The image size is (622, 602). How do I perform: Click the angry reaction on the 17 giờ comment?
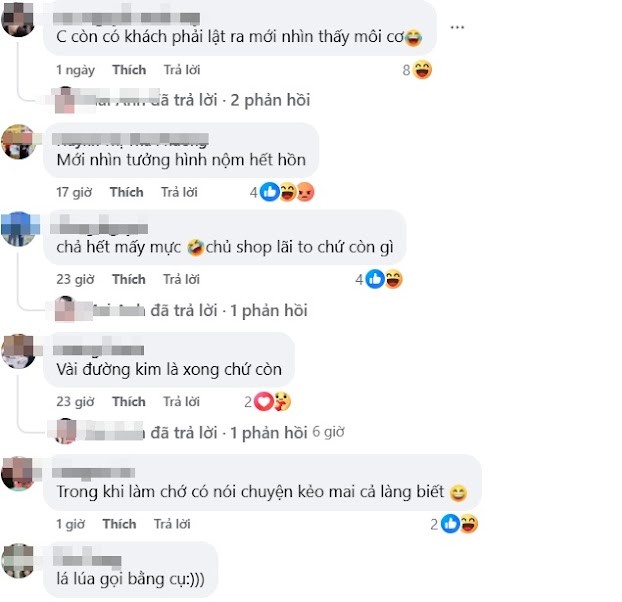pos(305,192)
